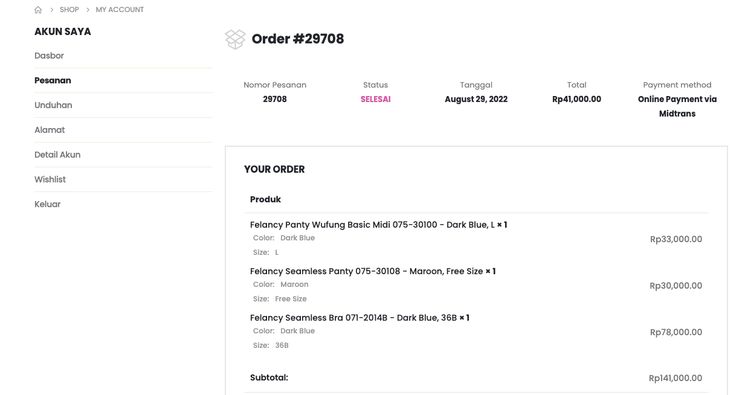The width and height of the screenshot is (748, 395).
Task: Go to Dasbor in account menu
Action: click(49, 55)
